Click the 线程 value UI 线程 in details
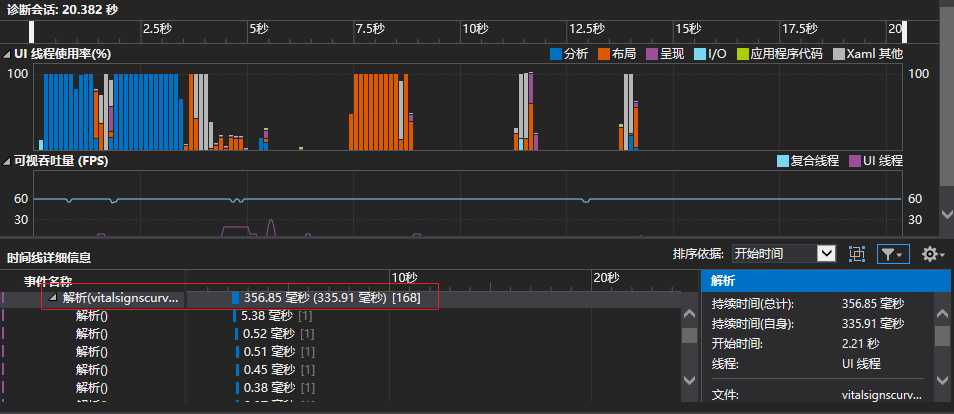The width and height of the screenshot is (954, 414). coord(861,363)
